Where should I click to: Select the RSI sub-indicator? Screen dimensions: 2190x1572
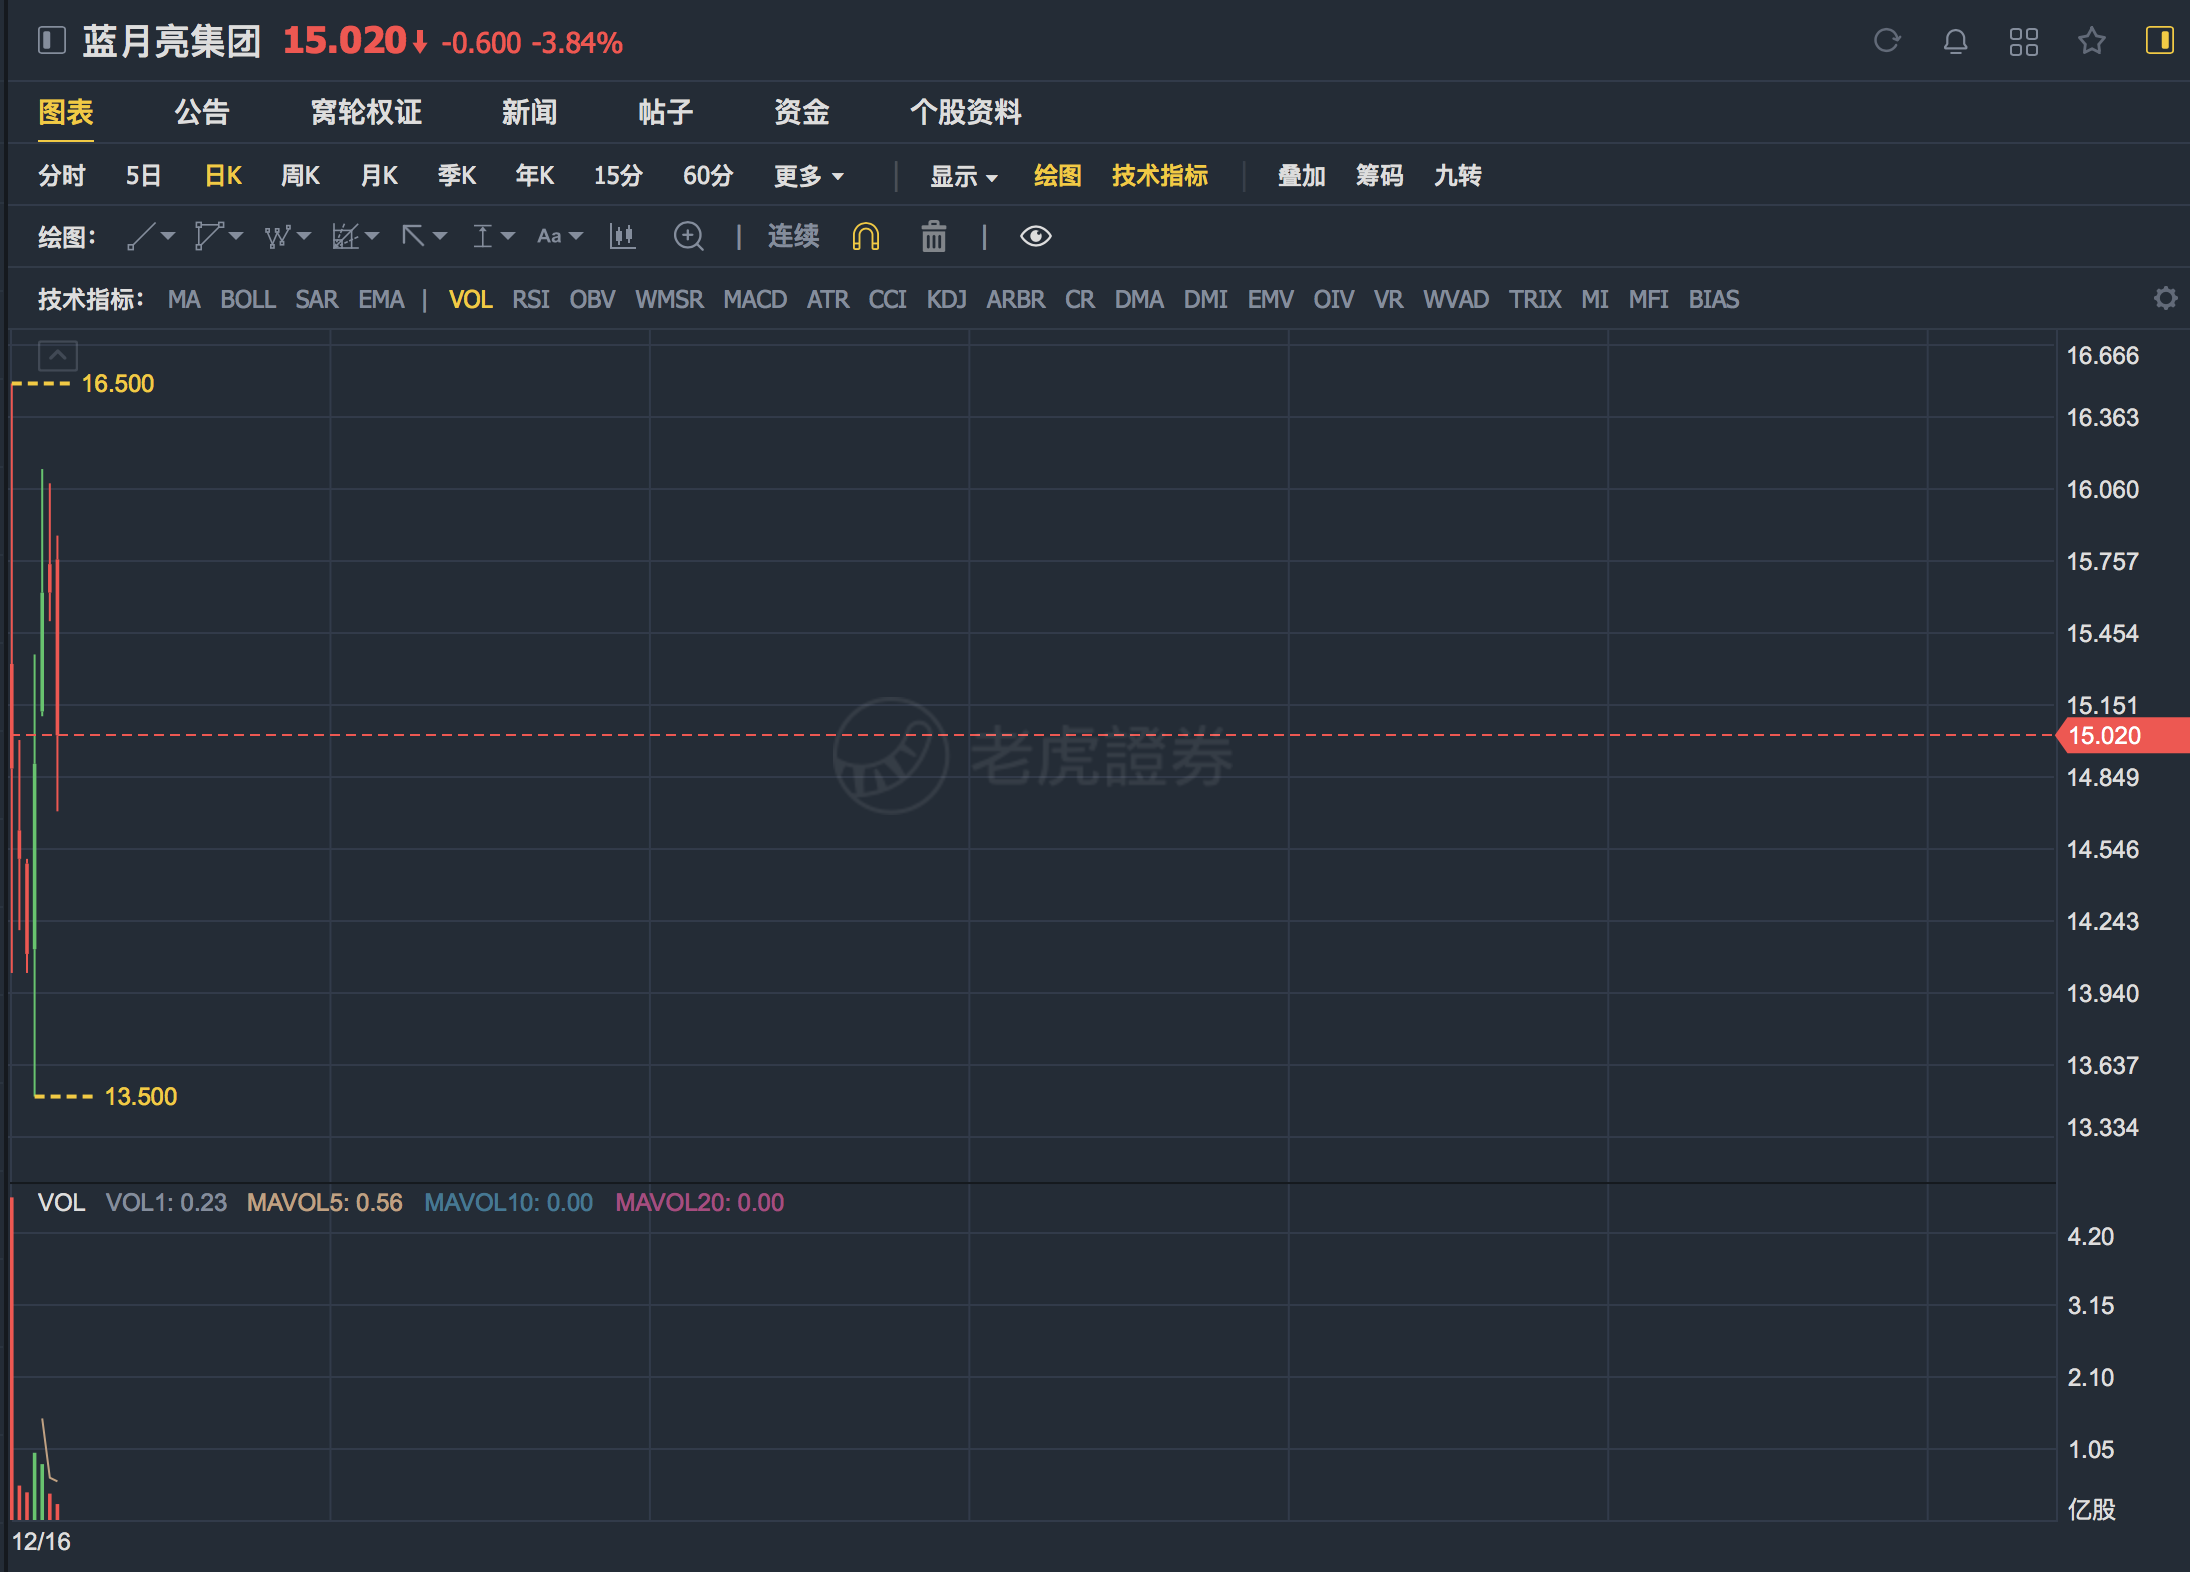tap(531, 299)
